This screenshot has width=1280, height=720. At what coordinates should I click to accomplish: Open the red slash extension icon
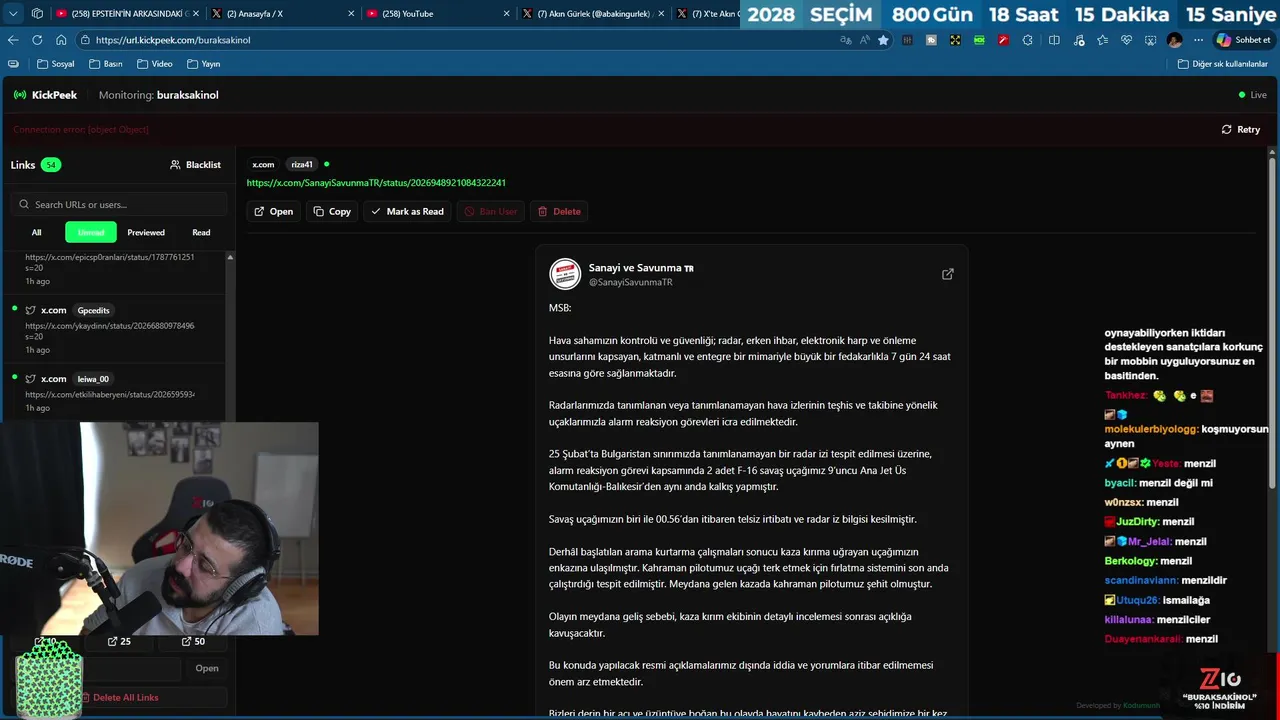pos(1003,40)
